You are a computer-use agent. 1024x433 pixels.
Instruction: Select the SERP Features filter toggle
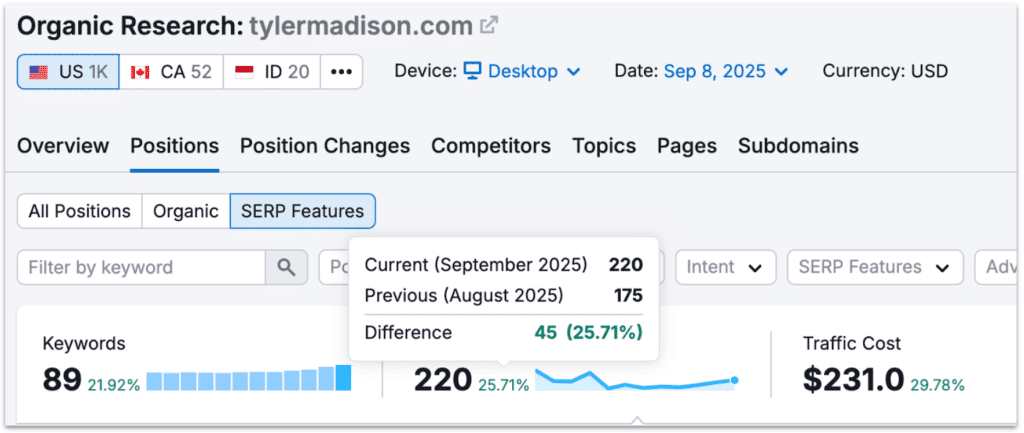pos(303,211)
